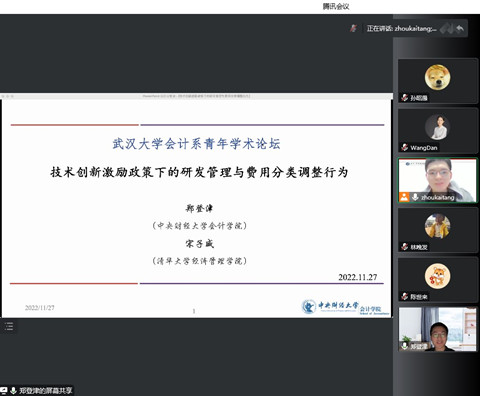Open the list menu icon below the slide
Viewport: 480px width, 396px height.
[x=9, y=326]
